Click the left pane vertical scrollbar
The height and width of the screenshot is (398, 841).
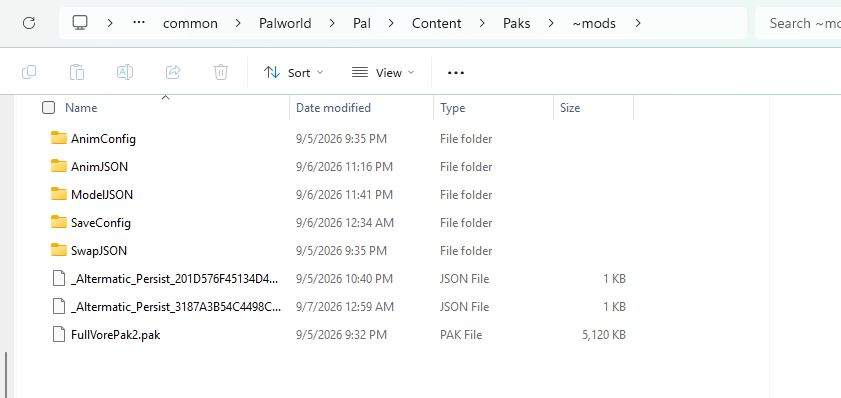6,374
